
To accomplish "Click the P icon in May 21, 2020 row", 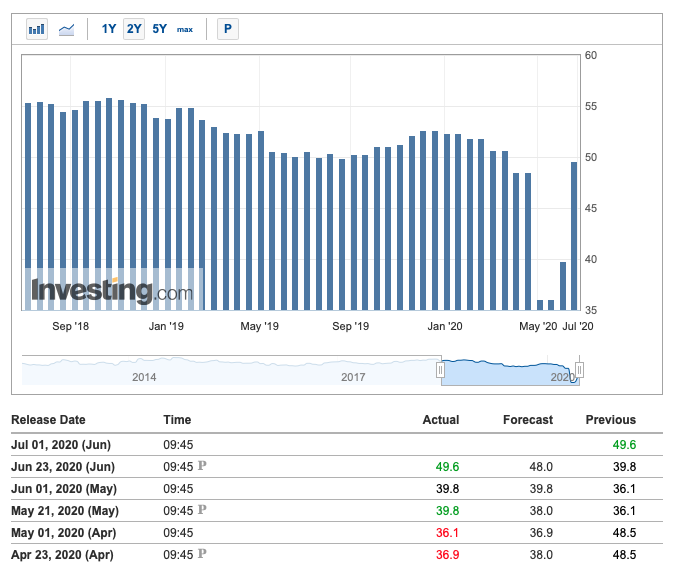I will (202, 510).
